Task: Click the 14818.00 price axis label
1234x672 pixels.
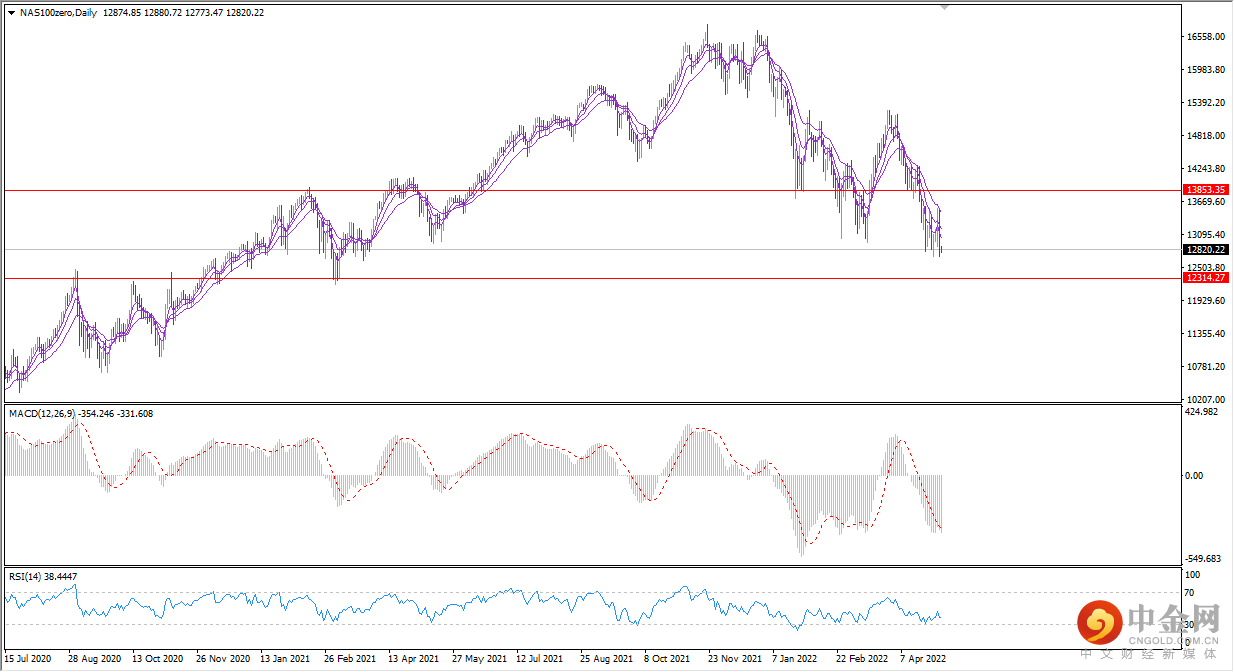Action: [x=1205, y=136]
